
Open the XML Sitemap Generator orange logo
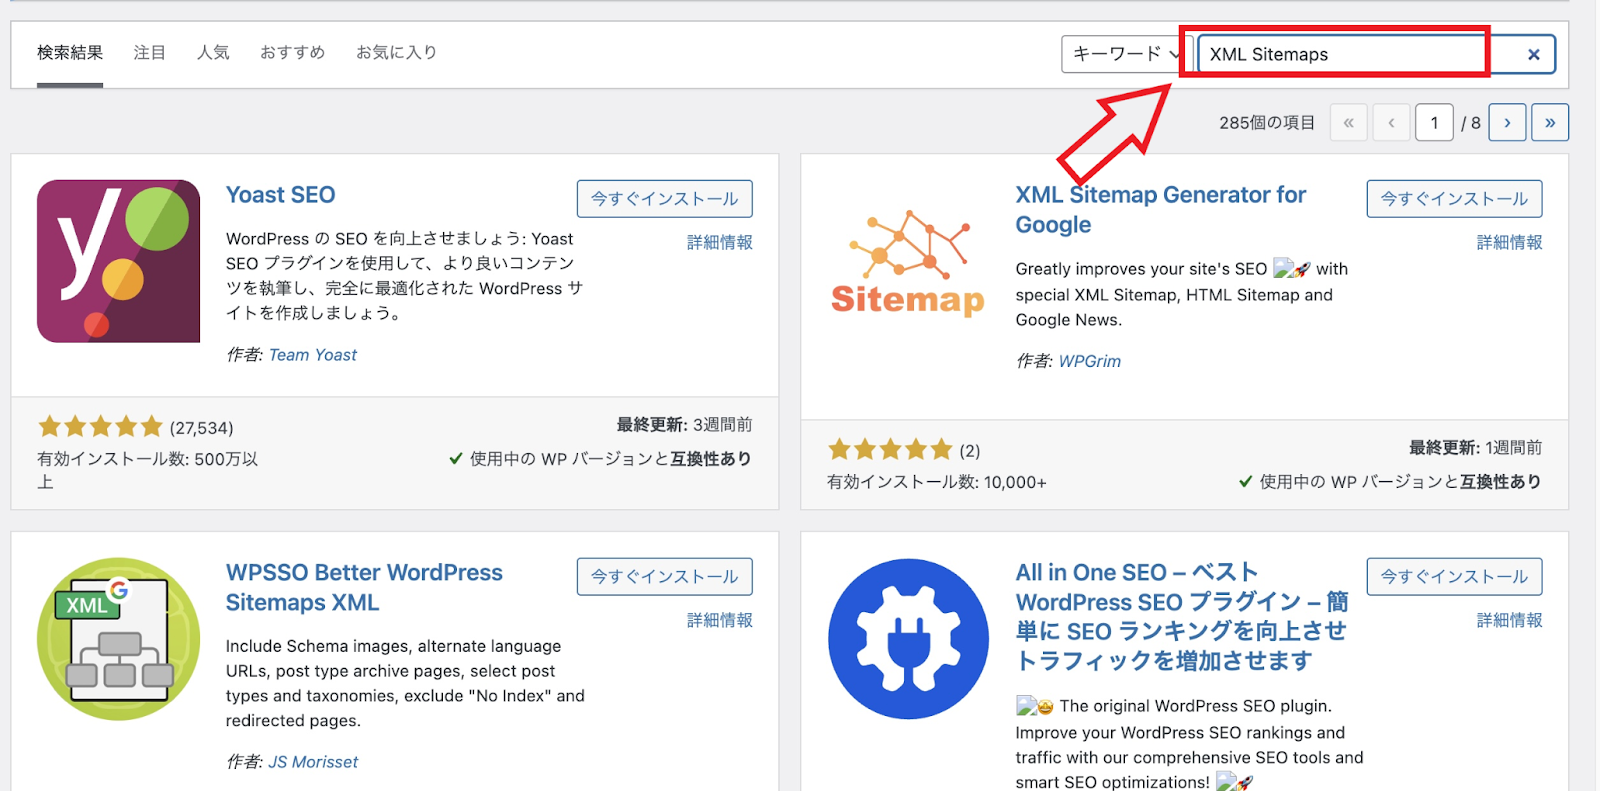pos(908,263)
